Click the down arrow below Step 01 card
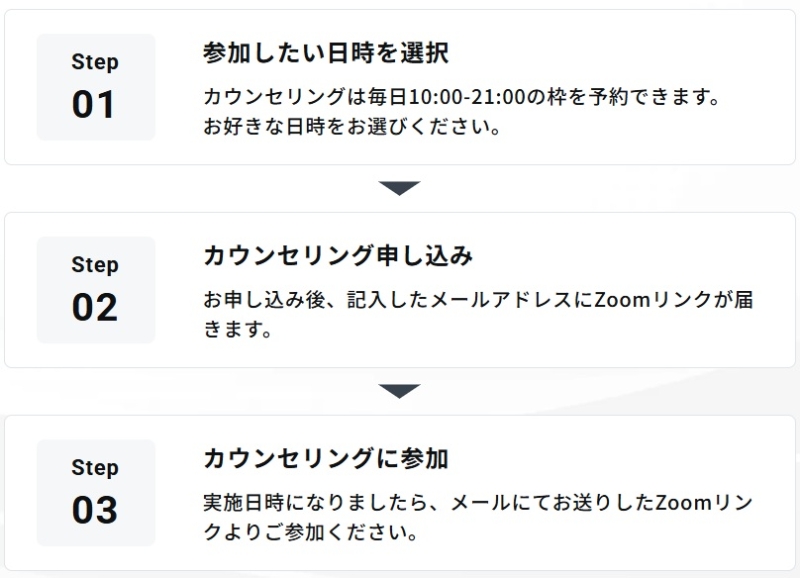Viewport: 800px width, 578px height. pyautogui.click(x=400, y=188)
